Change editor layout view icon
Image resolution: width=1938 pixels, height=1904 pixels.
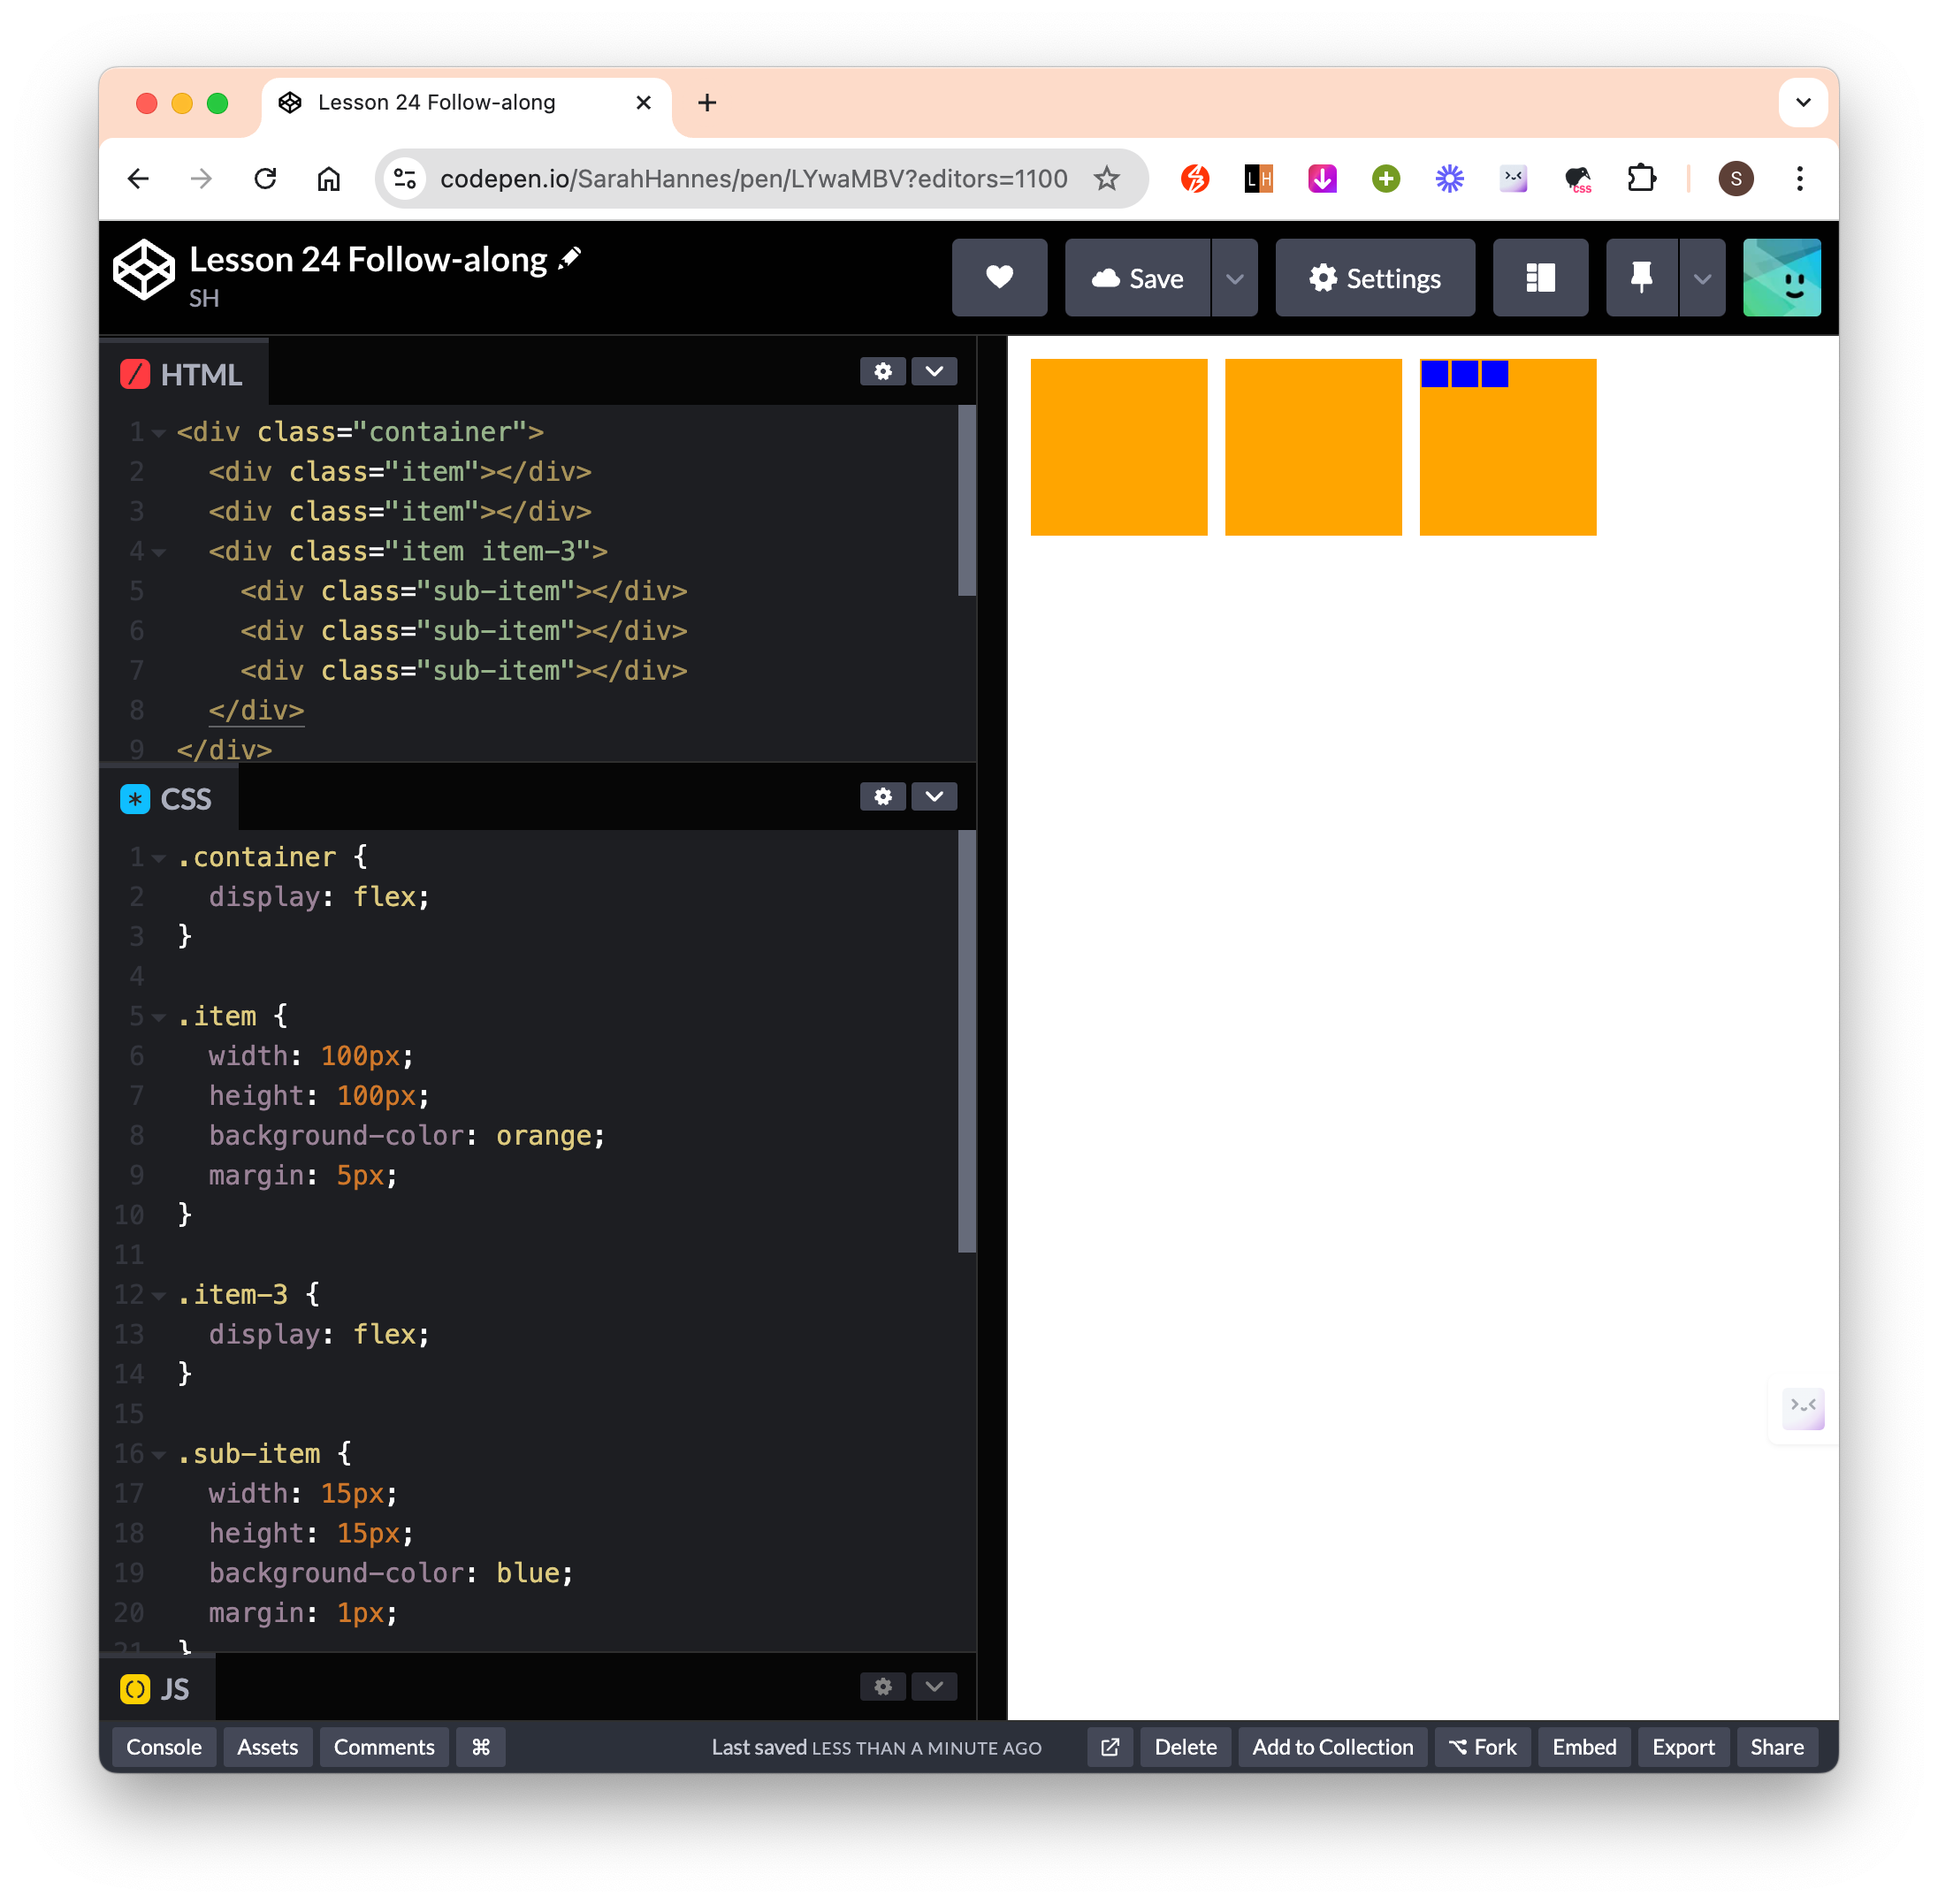click(1540, 278)
